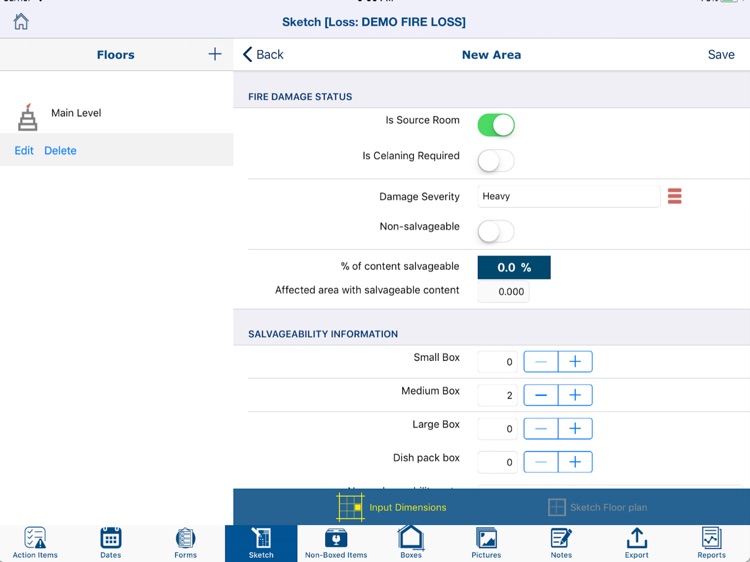This screenshot has height=562, width=750.
Task: Tap Dish pack box quantity field
Action: pos(497,462)
